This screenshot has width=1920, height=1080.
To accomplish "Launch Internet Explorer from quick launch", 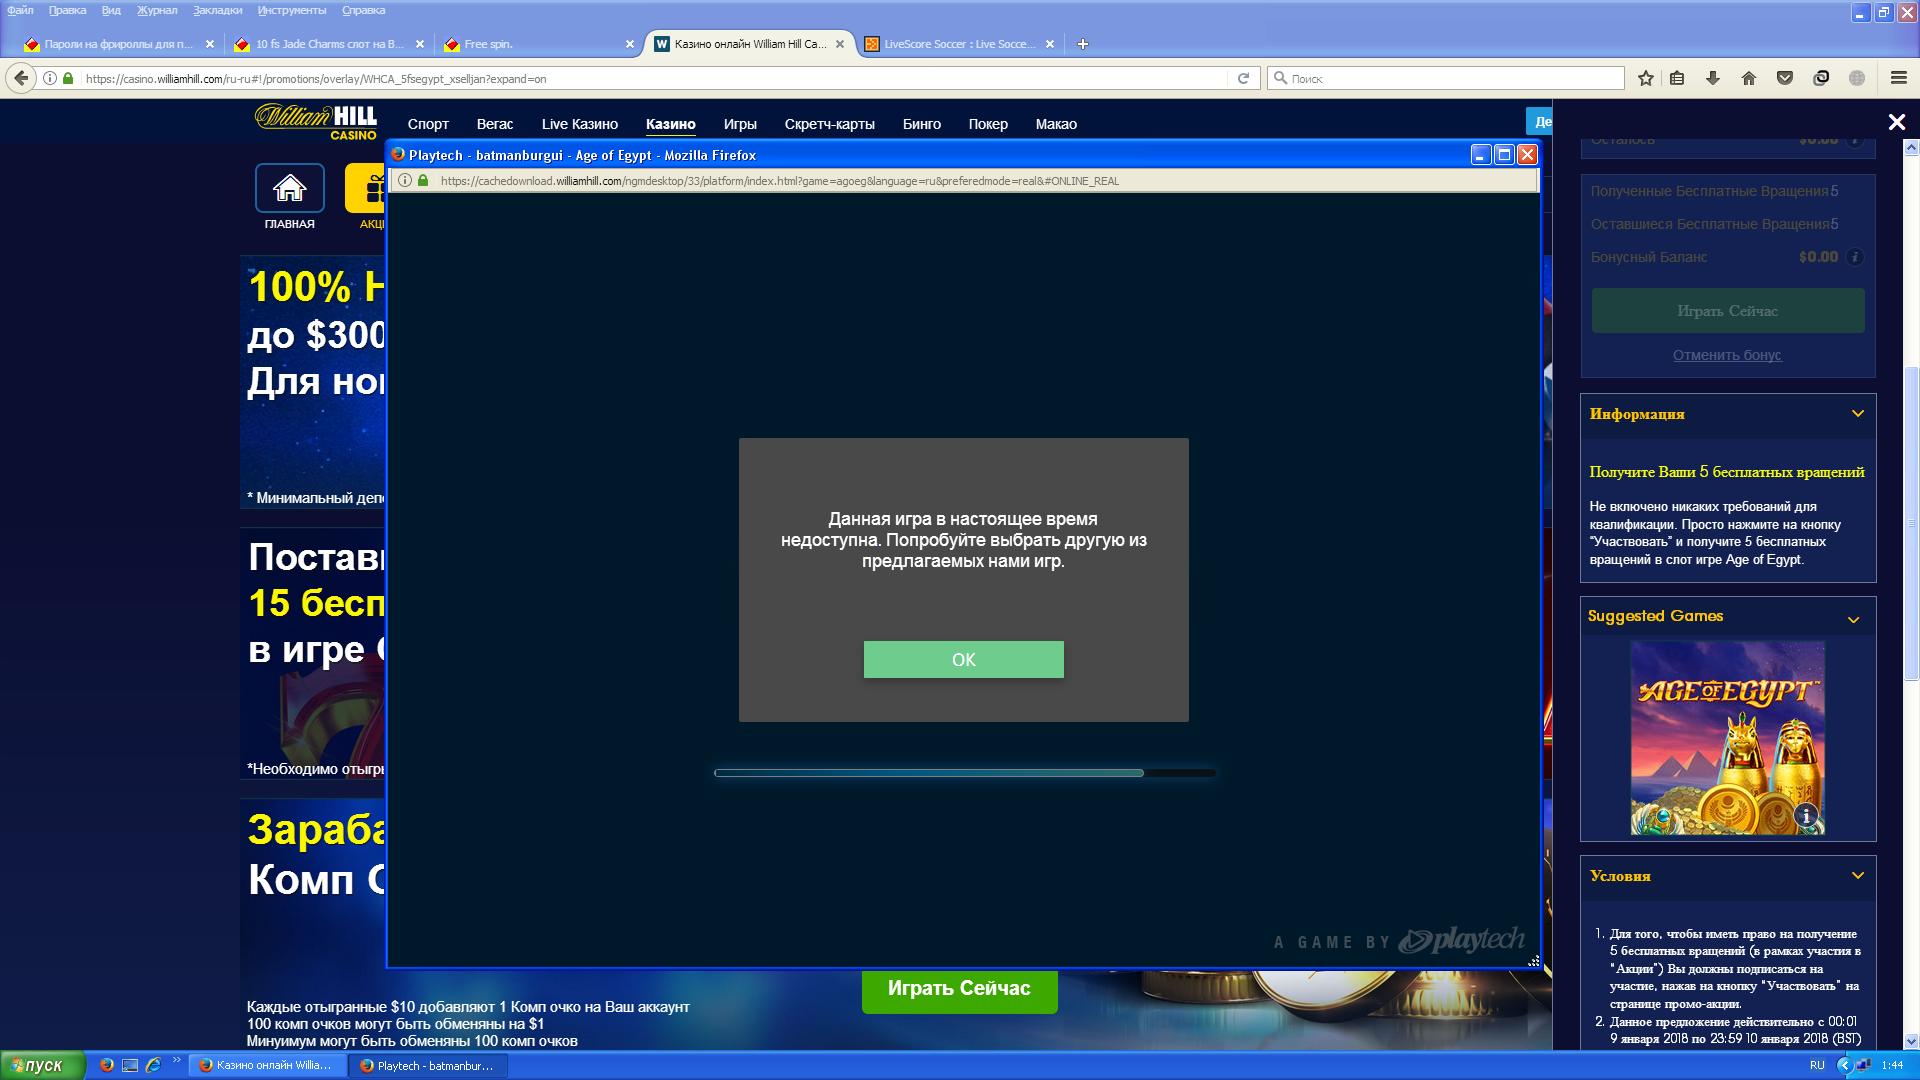I will pyautogui.click(x=153, y=1066).
